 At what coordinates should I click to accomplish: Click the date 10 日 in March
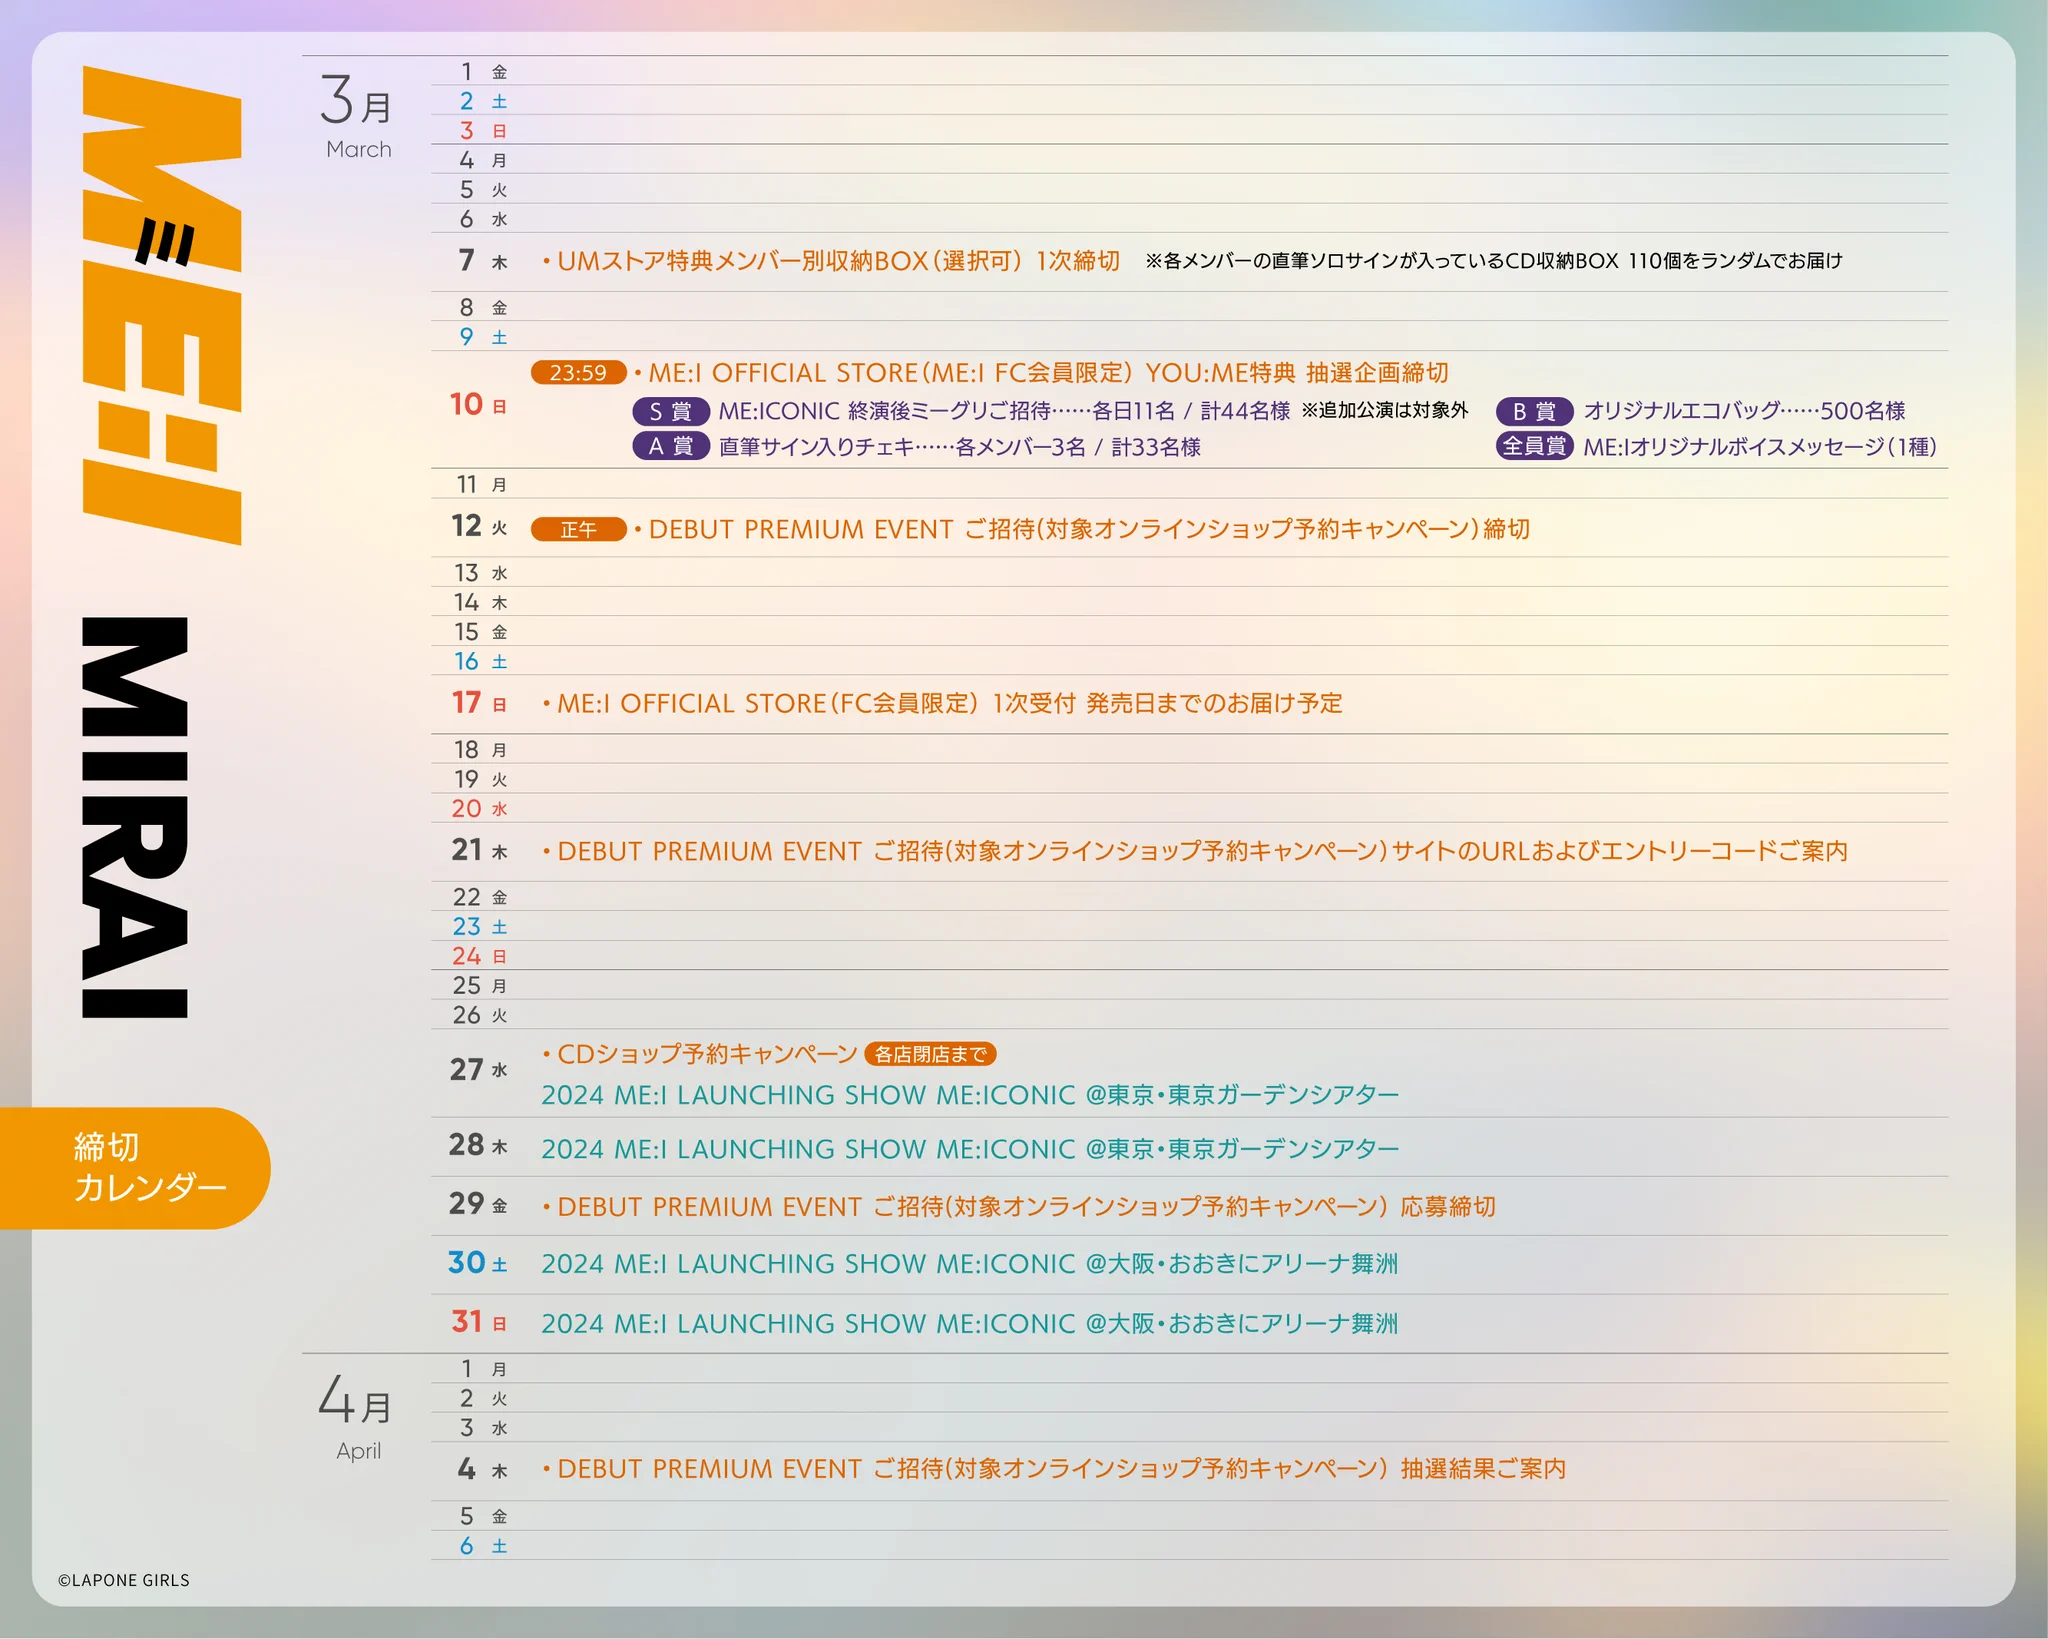pyautogui.click(x=478, y=404)
